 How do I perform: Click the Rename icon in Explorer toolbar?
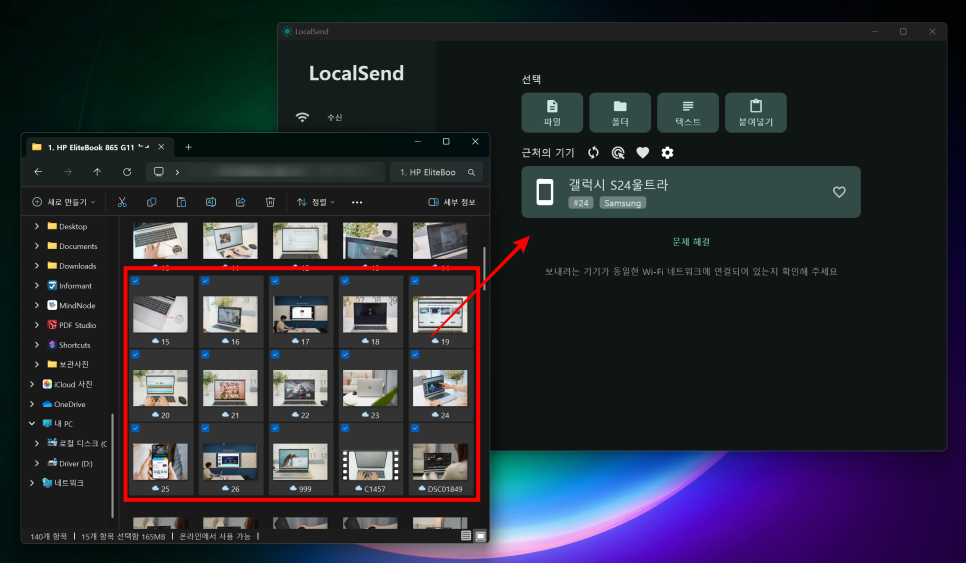(x=211, y=202)
